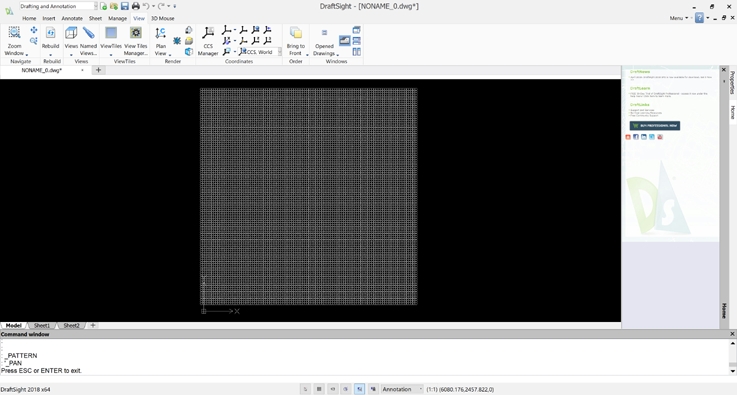Click the Redo arrow icon

[x=161, y=6]
